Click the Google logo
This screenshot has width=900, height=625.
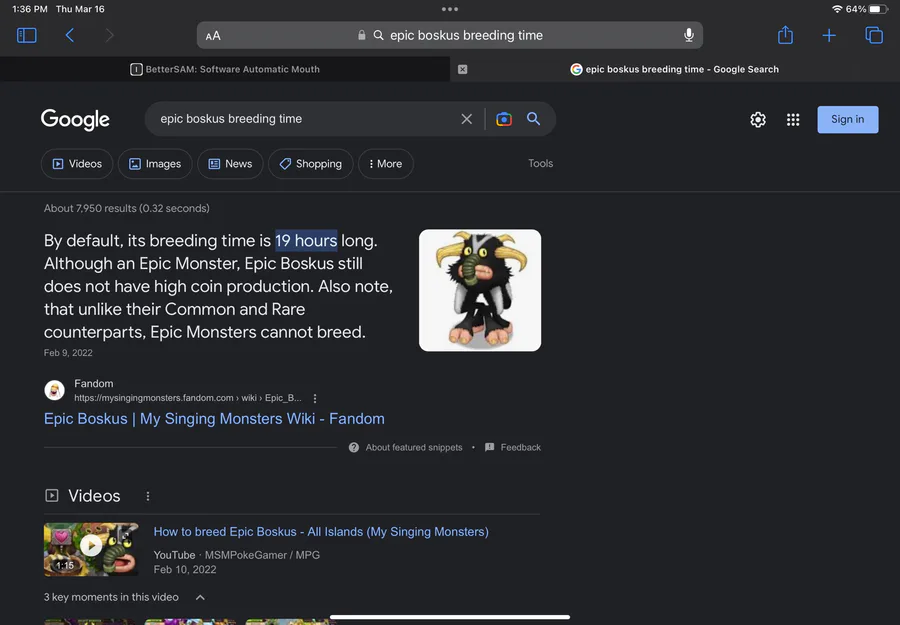click(75, 119)
